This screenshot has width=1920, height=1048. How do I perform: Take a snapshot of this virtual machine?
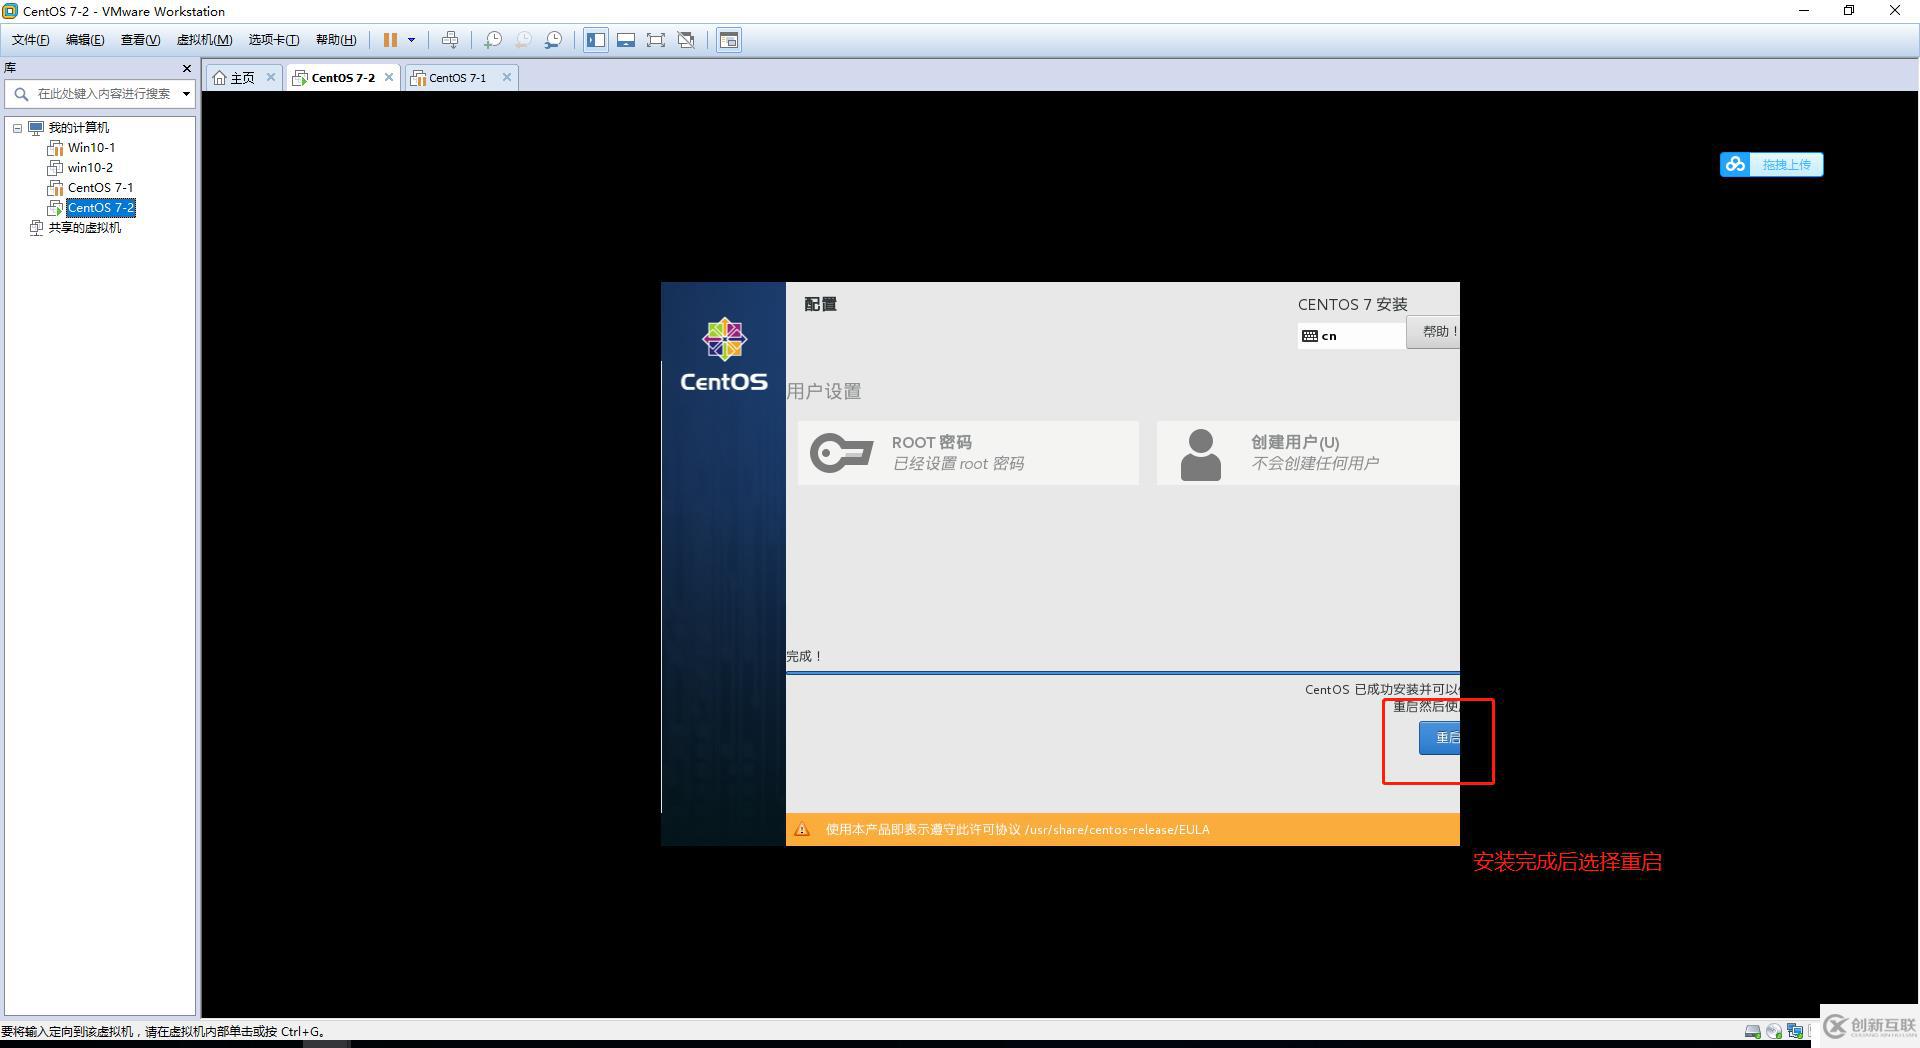pyautogui.click(x=493, y=40)
